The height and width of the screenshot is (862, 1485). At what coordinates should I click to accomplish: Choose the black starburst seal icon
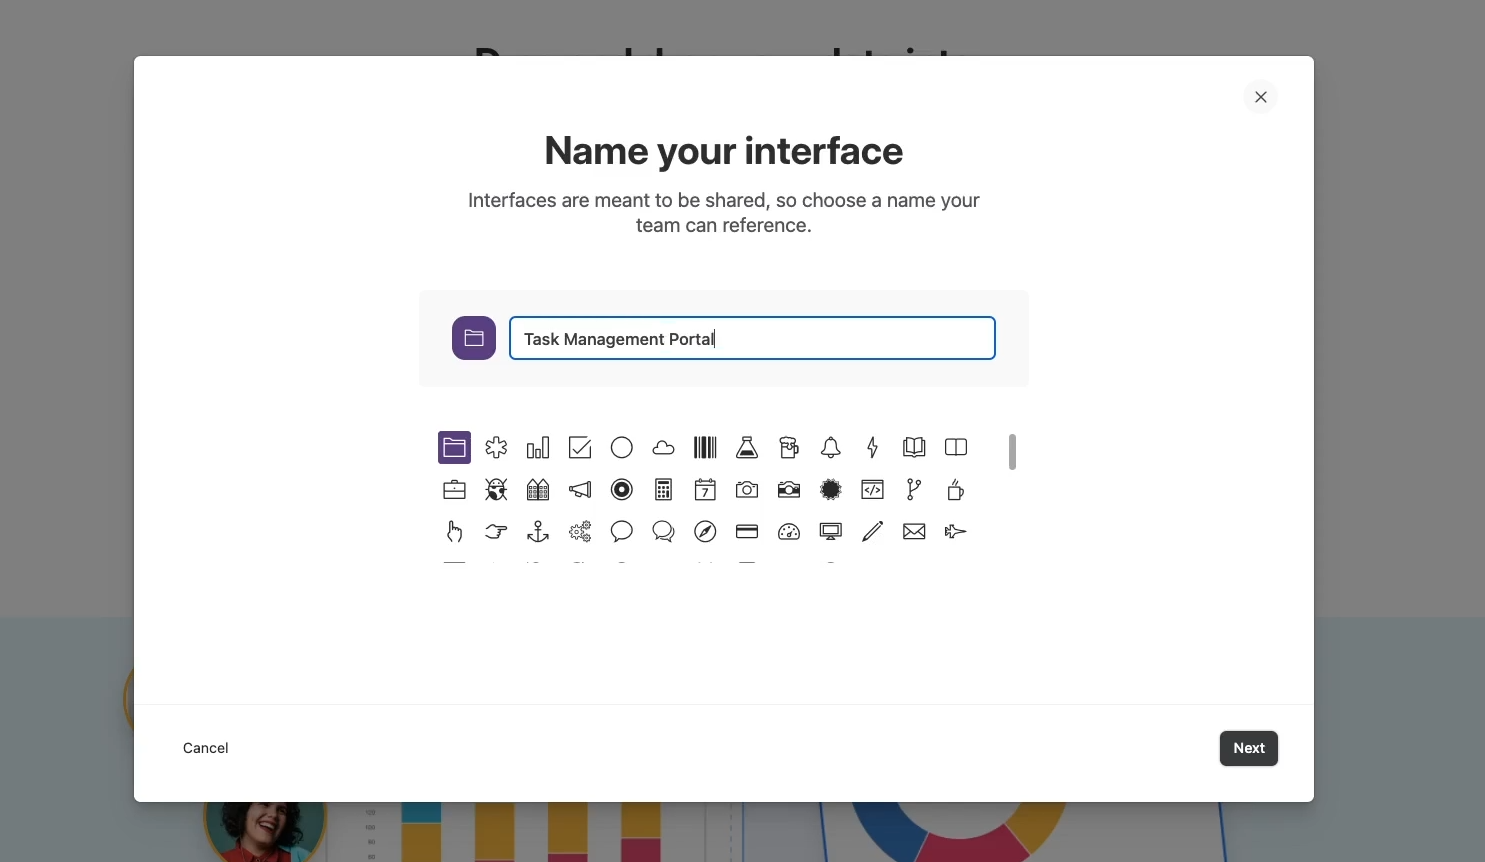[831, 490]
